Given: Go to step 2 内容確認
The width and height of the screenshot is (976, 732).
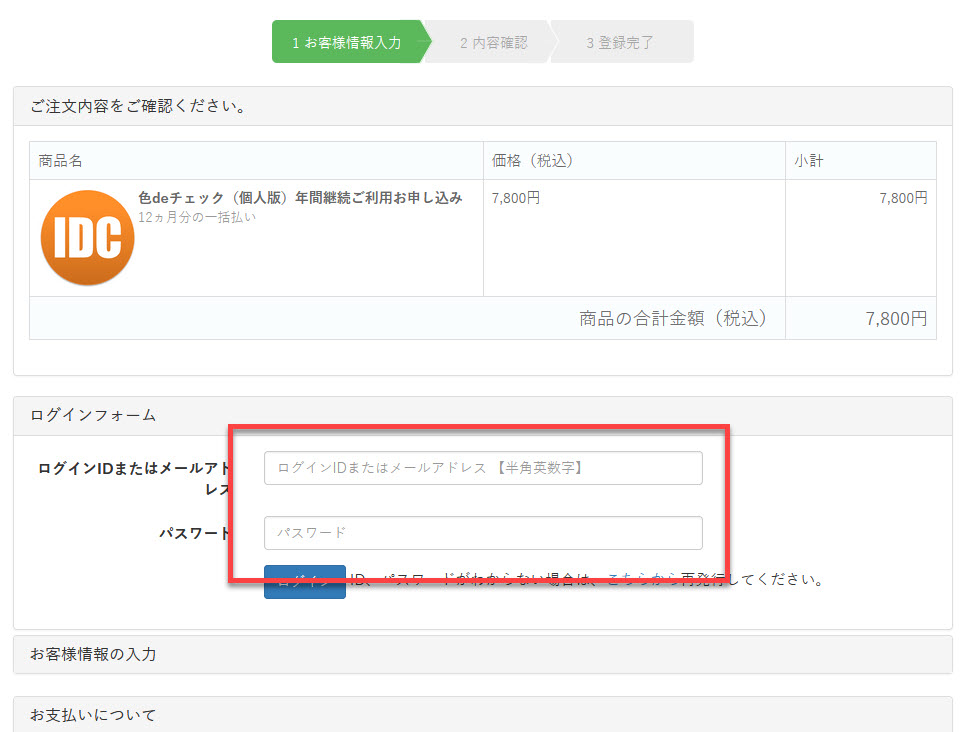Looking at the screenshot, I should [492, 43].
